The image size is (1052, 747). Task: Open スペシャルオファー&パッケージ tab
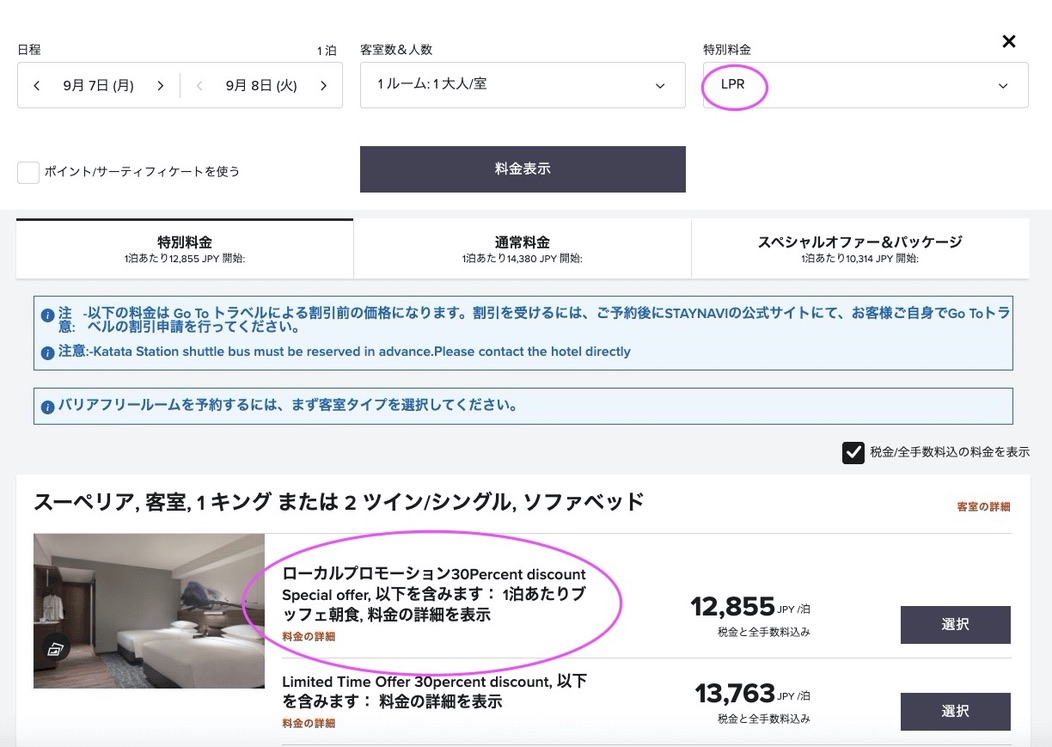(x=859, y=248)
